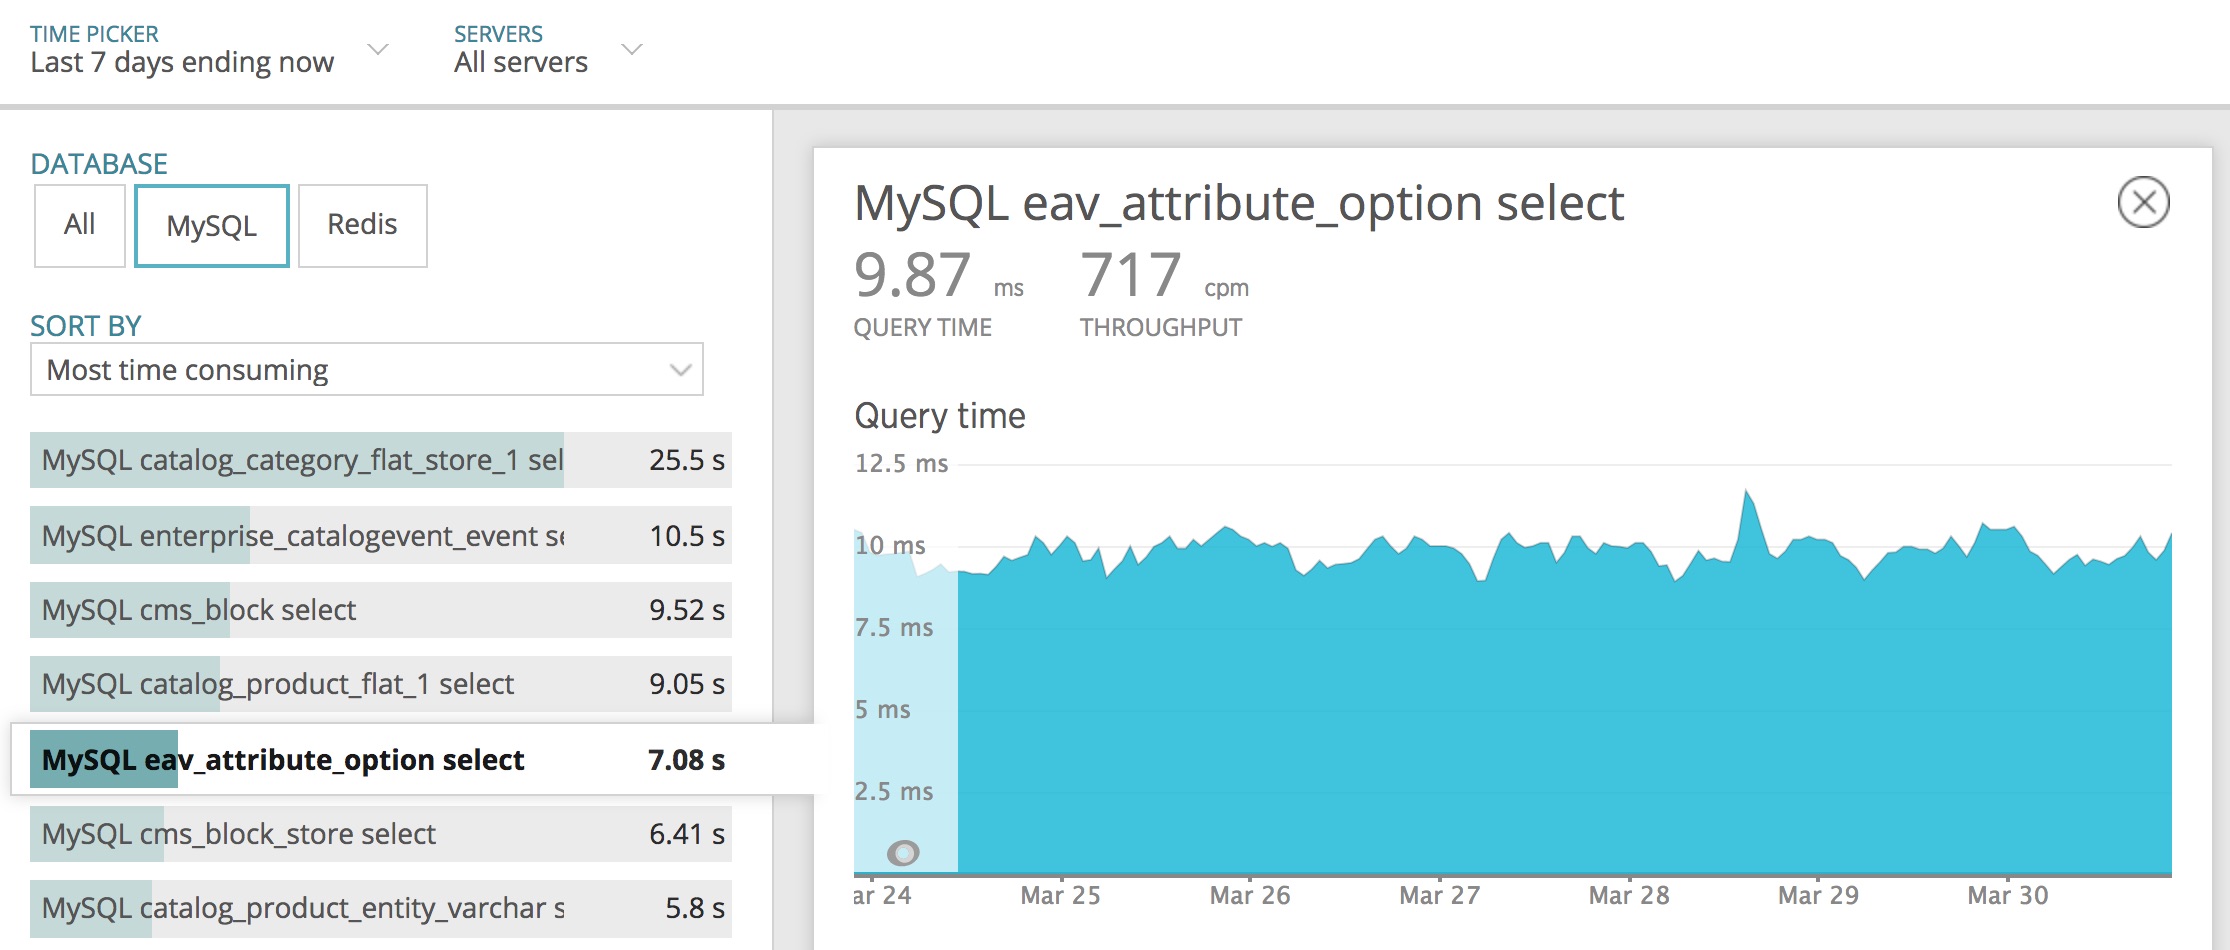
Task: Open the Time Picker dropdown
Action: pyautogui.click(x=378, y=50)
